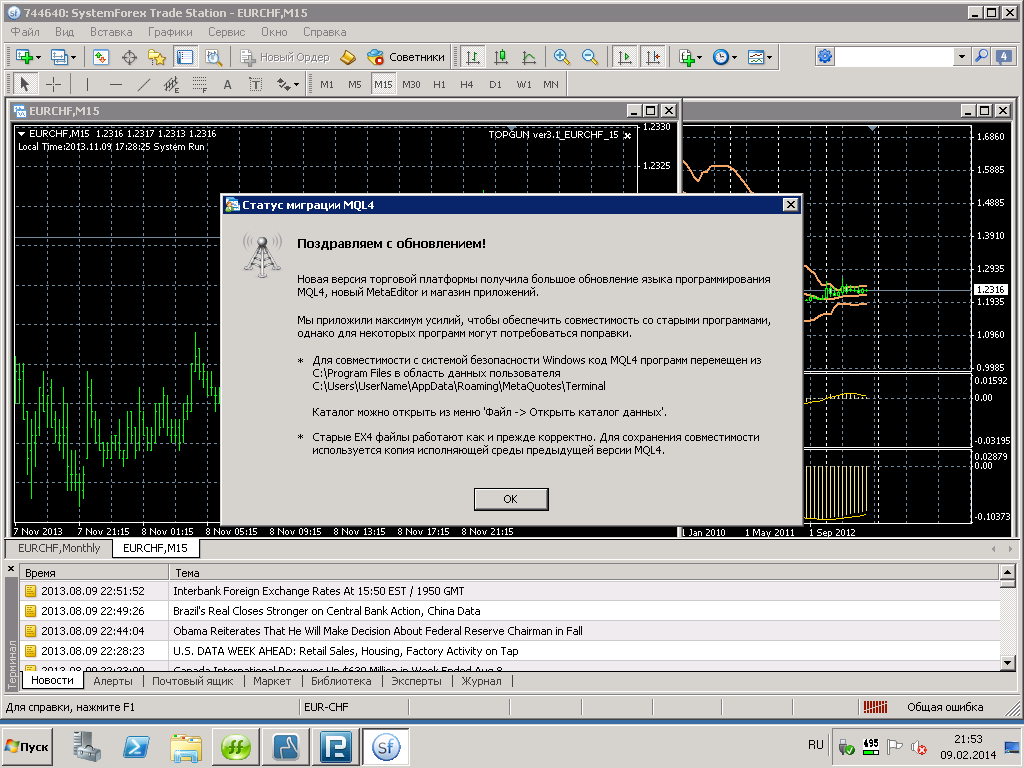Click OK in the MQL4 migration dialog
The width and height of the screenshot is (1024, 768).
(x=511, y=499)
